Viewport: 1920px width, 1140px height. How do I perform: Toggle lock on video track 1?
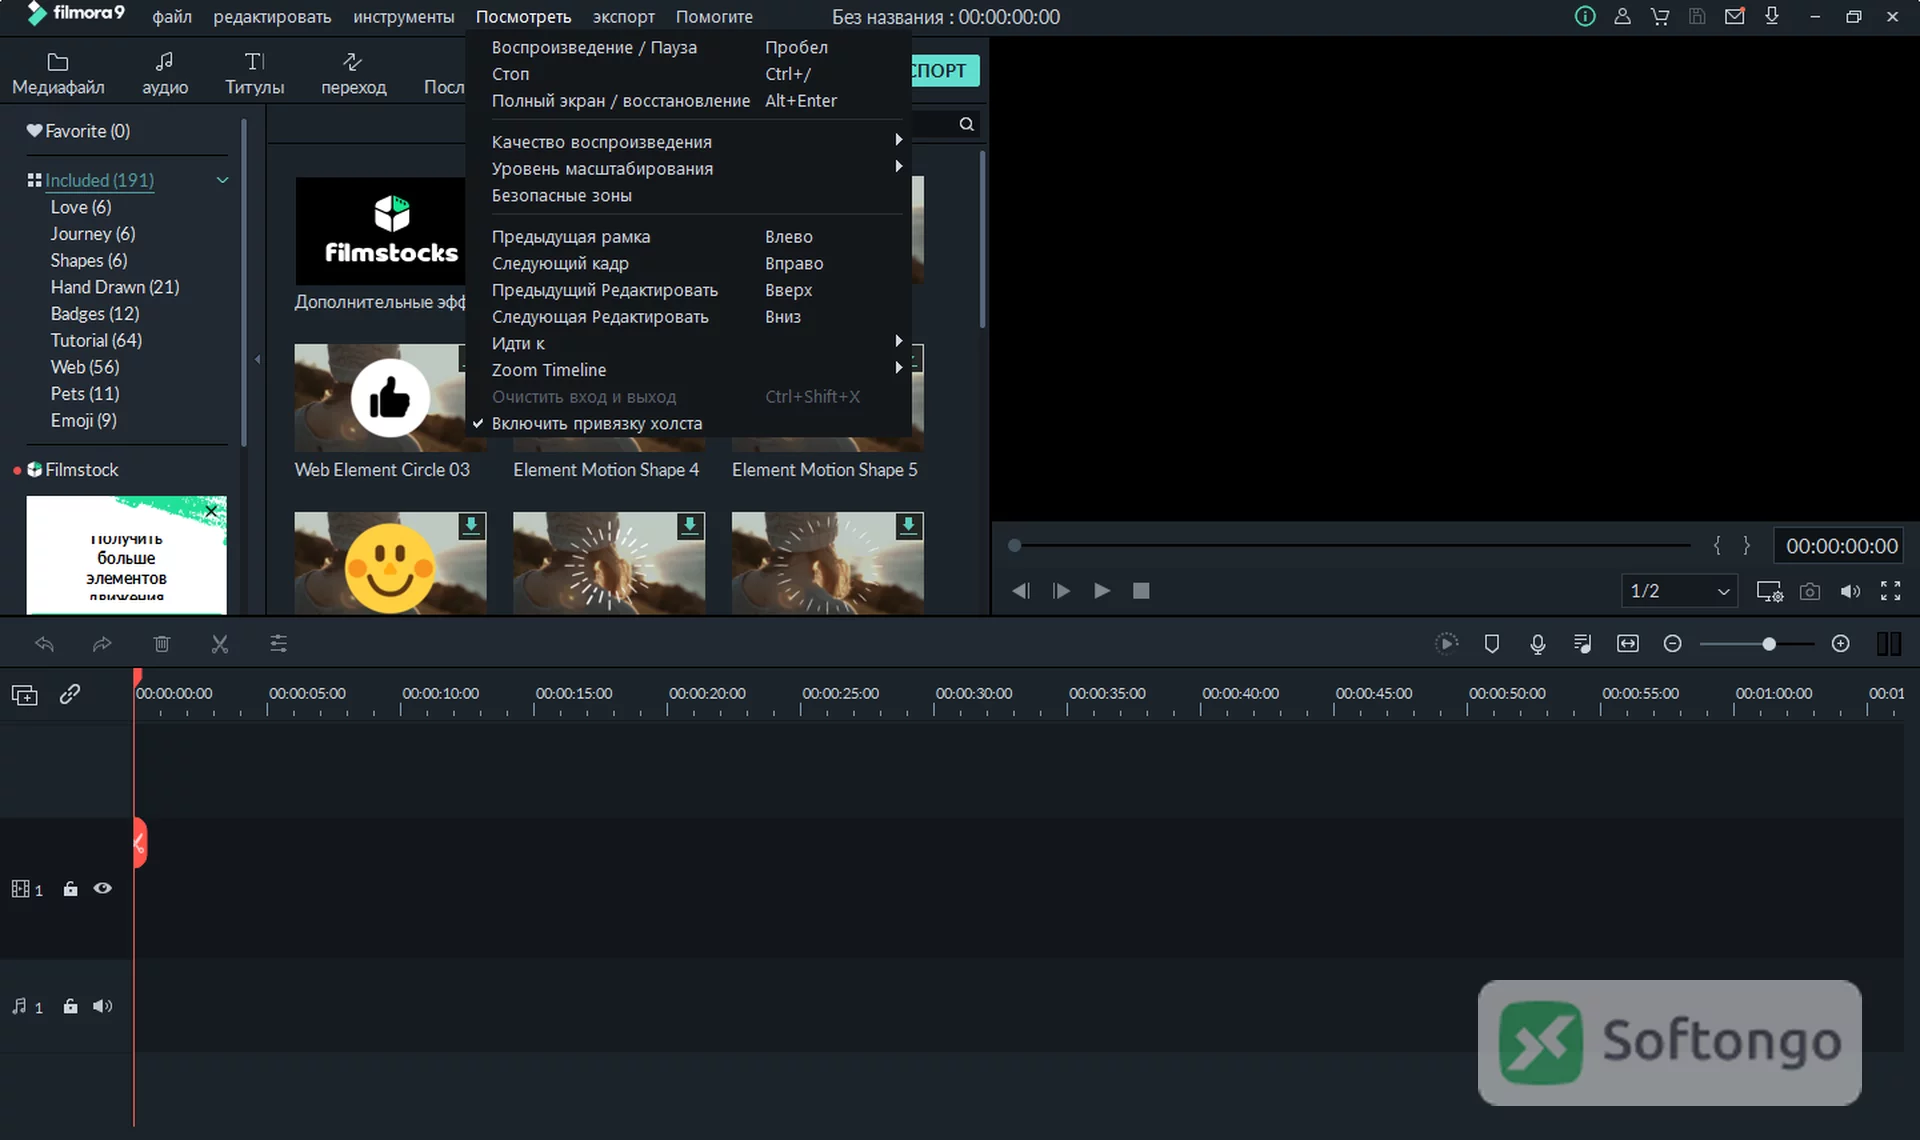coord(70,888)
